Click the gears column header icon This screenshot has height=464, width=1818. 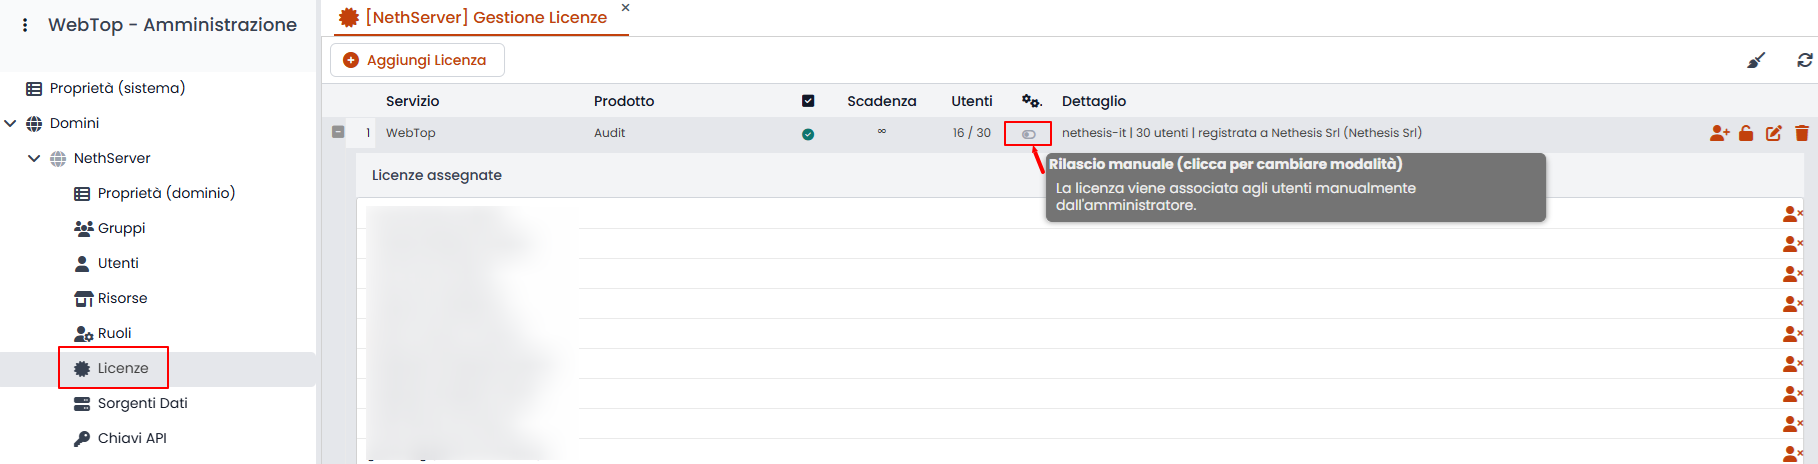click(1031, 101)
